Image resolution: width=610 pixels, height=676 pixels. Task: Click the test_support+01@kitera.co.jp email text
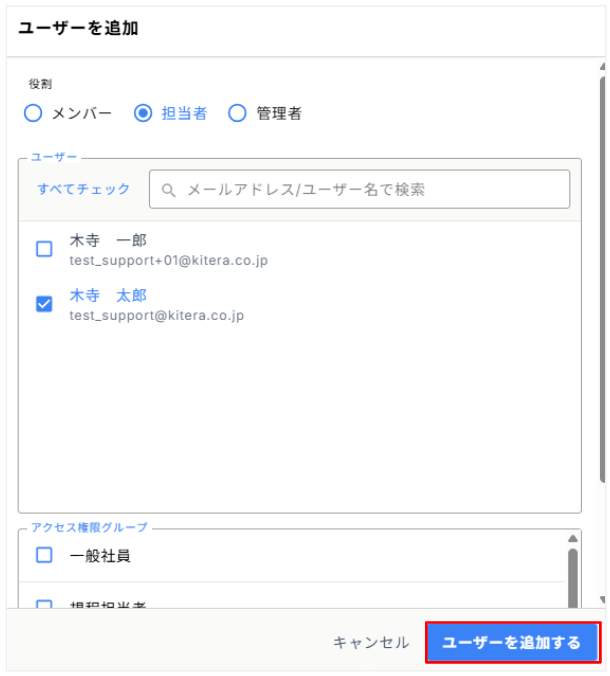(168, 260)
